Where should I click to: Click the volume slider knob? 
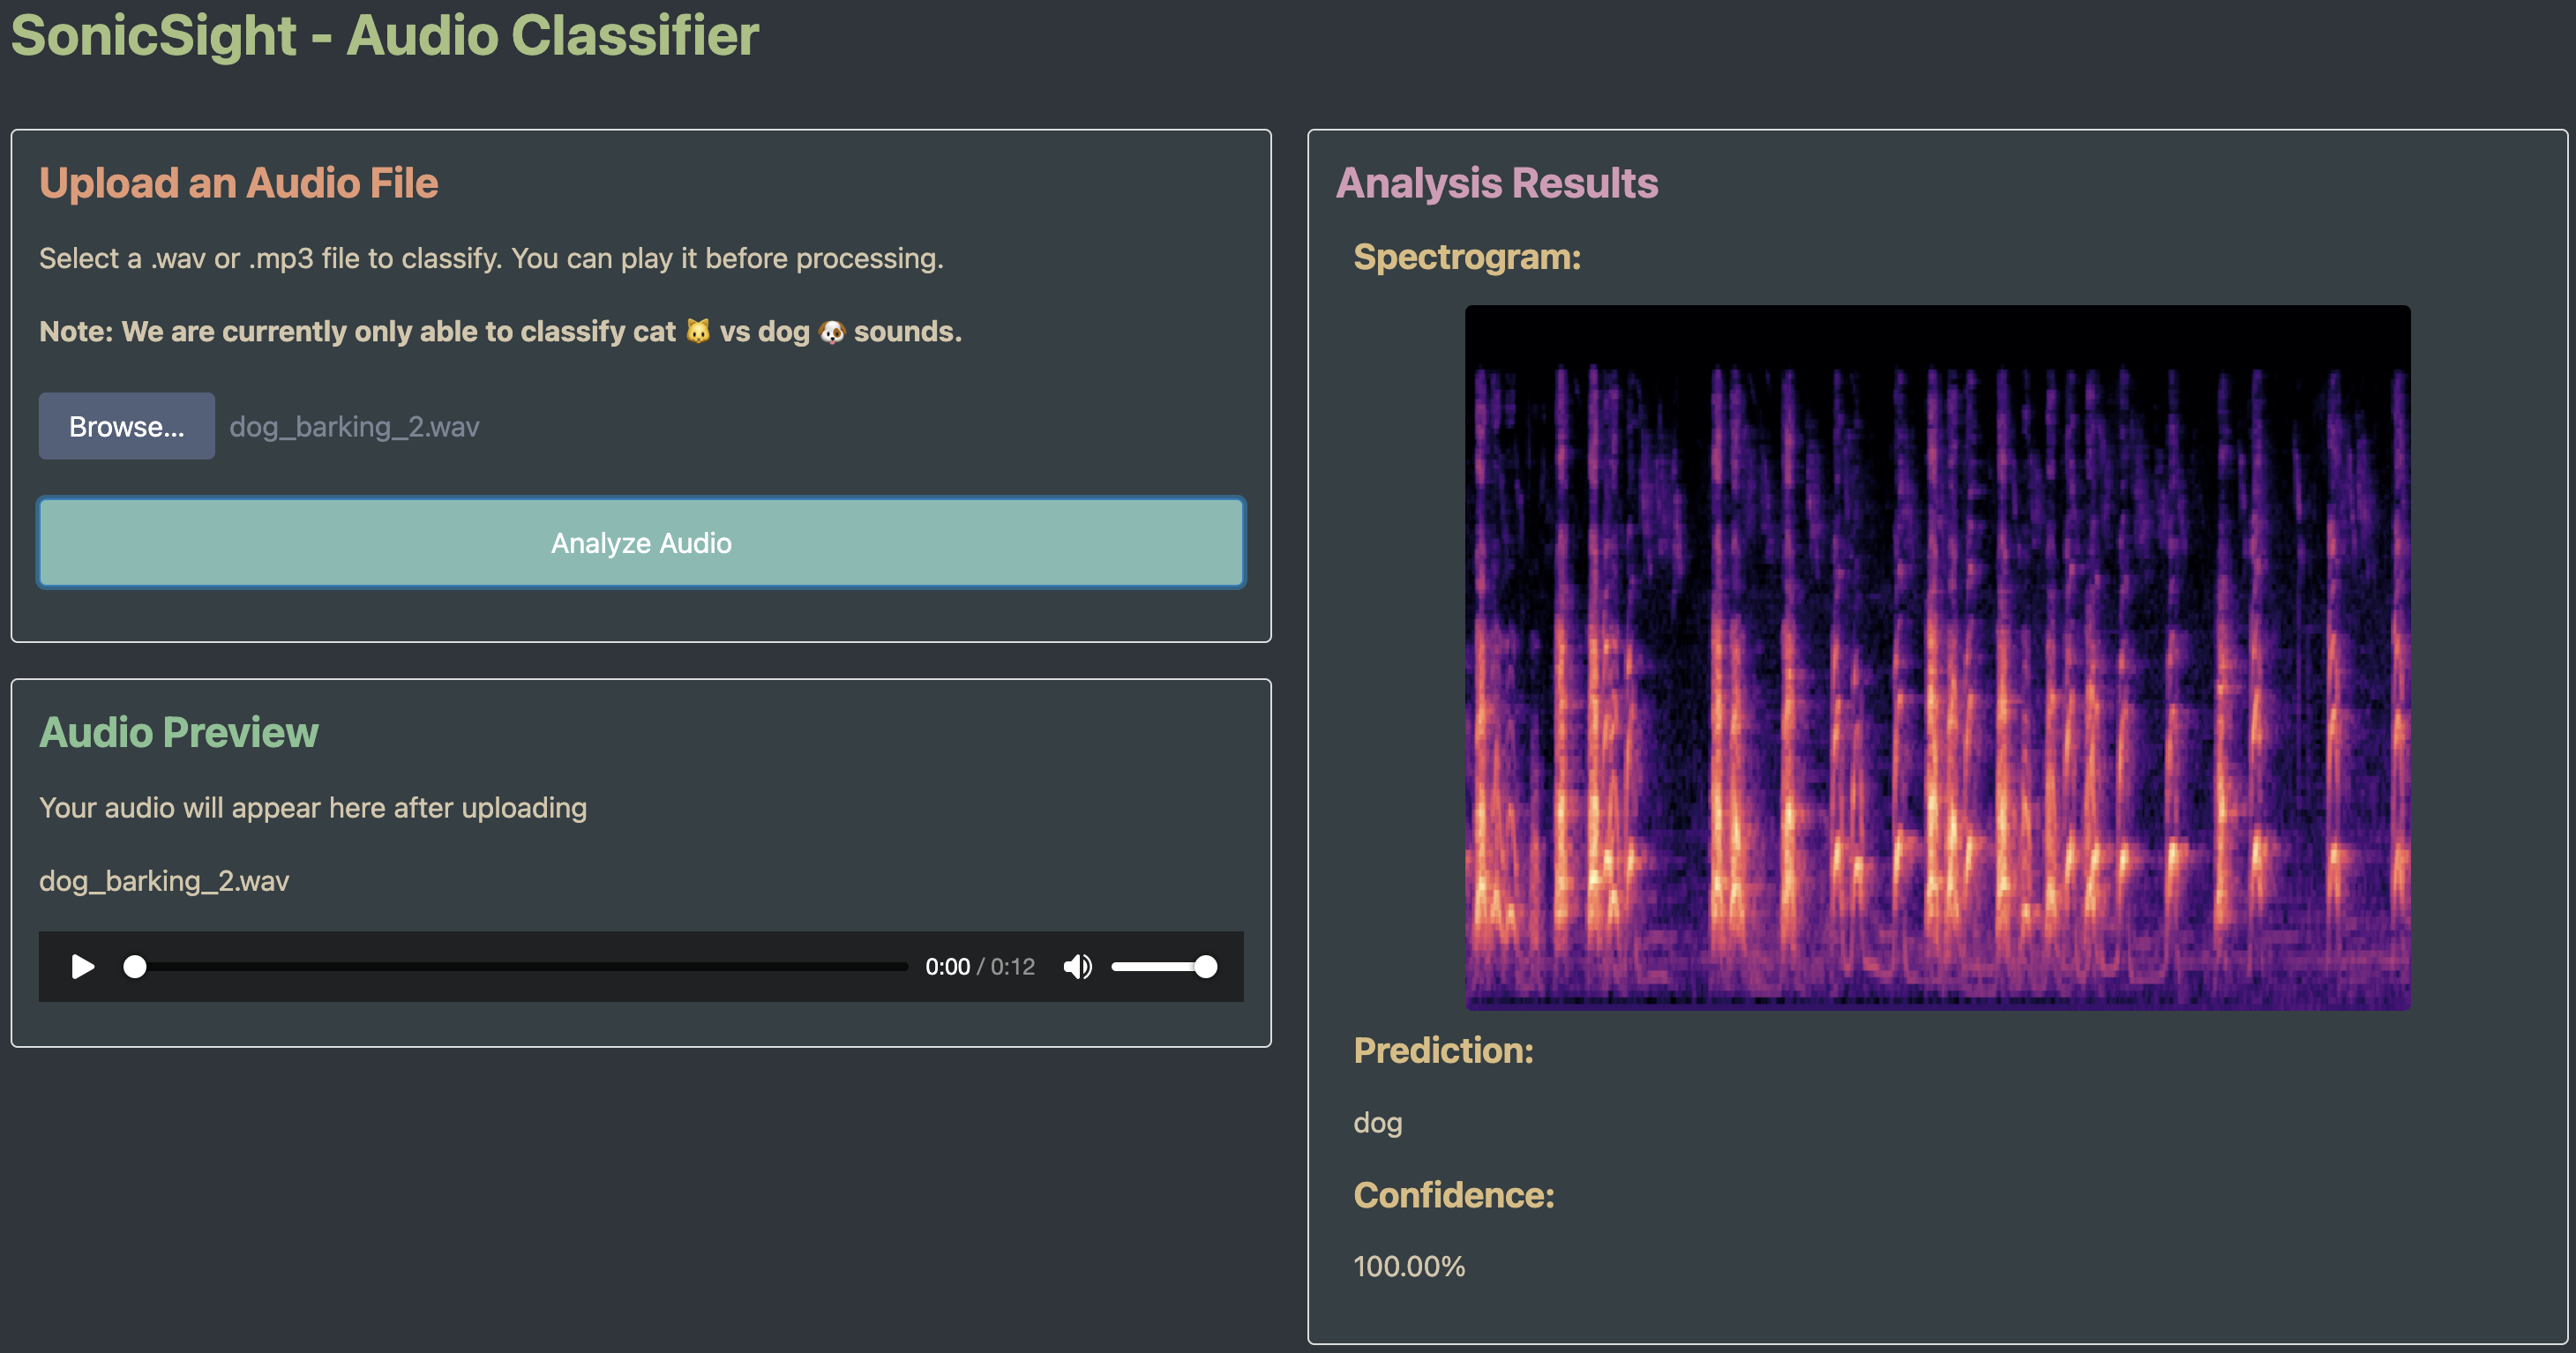point(1206,966)
